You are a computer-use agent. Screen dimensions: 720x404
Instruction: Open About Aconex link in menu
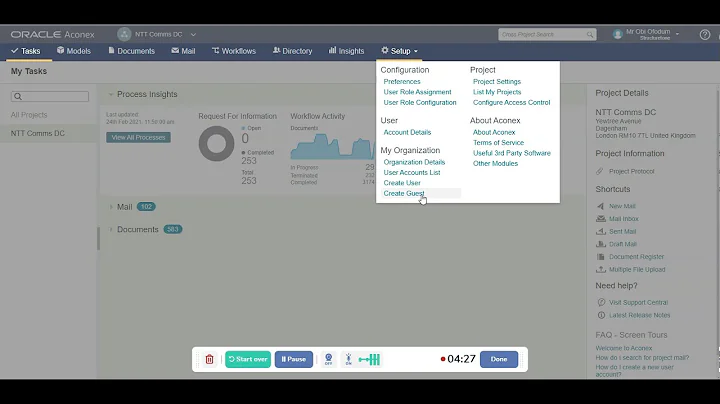point(494,132)
